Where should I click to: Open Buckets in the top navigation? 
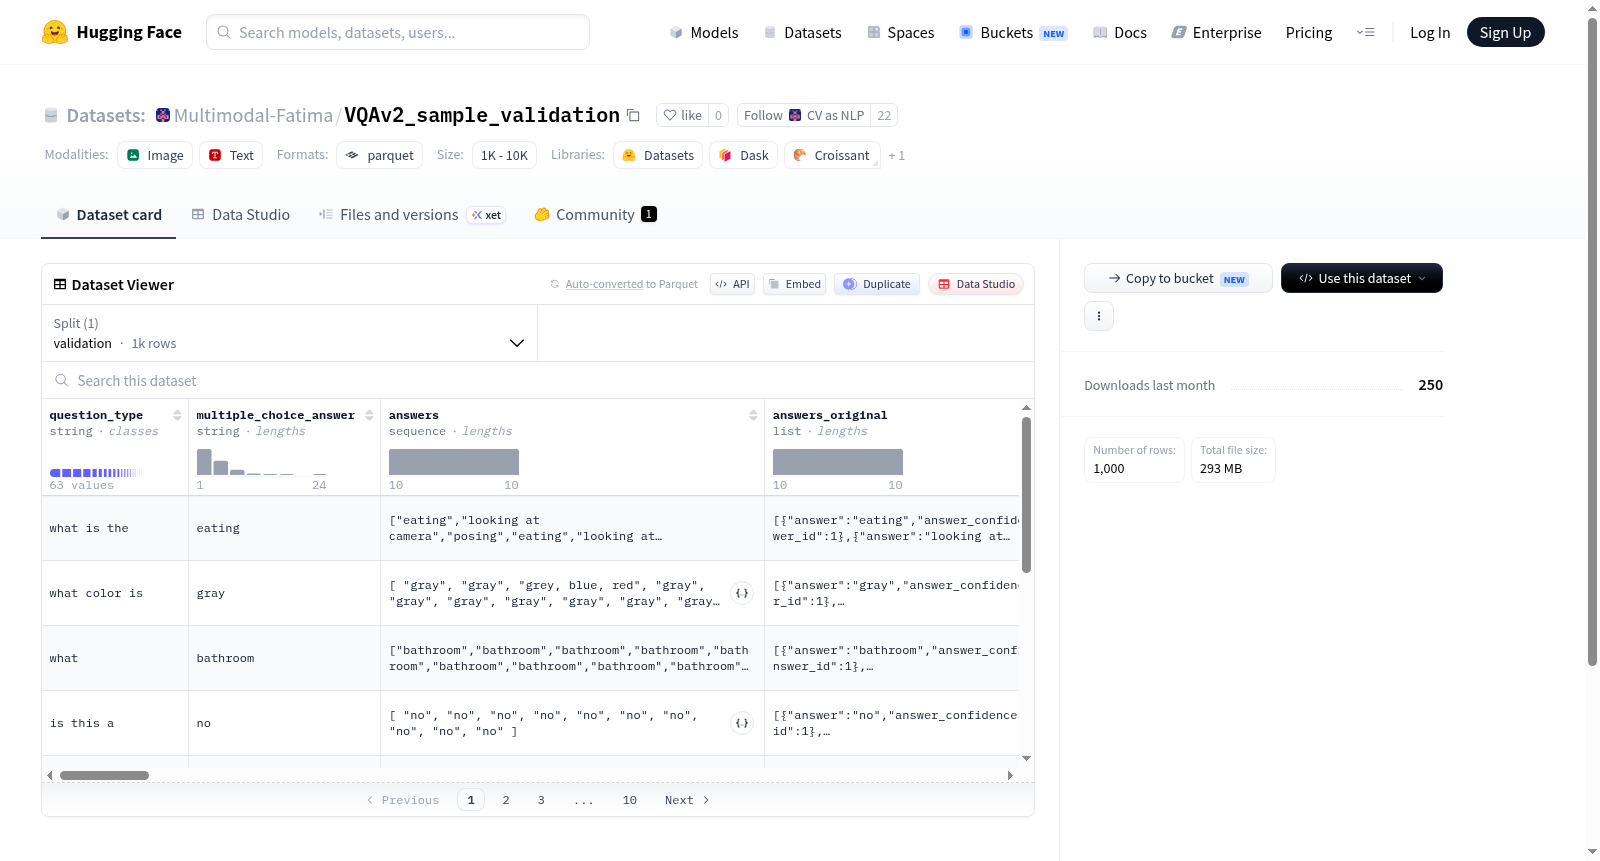(1013, 32)
